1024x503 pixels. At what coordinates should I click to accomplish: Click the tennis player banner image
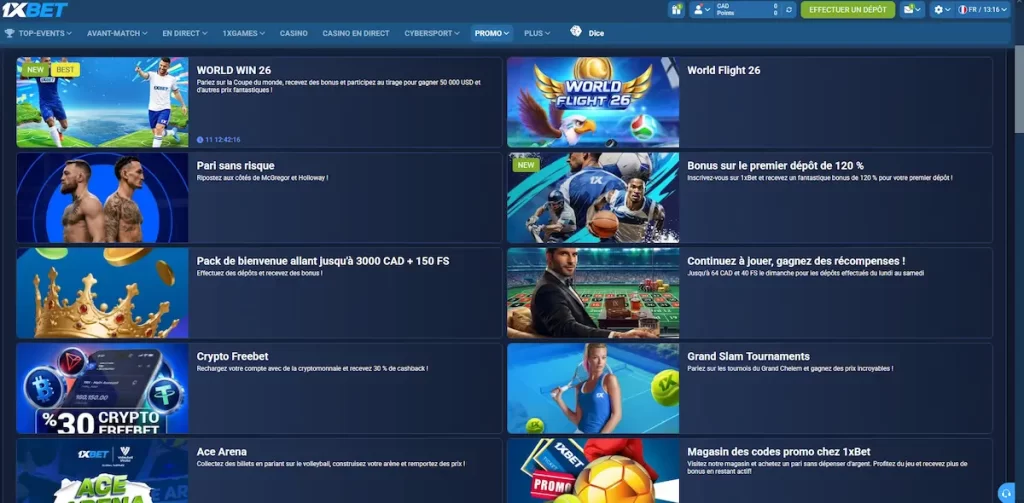(x=593, y=389)
